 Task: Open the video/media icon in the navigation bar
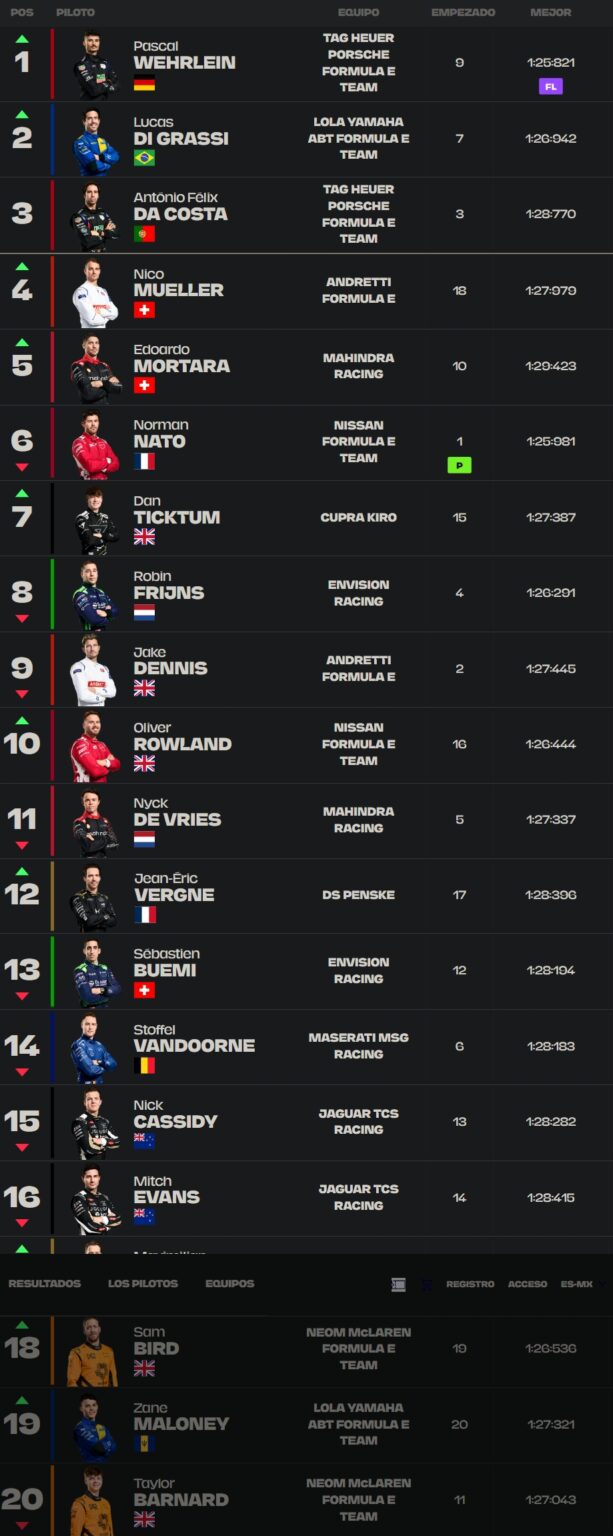click(398, 1286)
